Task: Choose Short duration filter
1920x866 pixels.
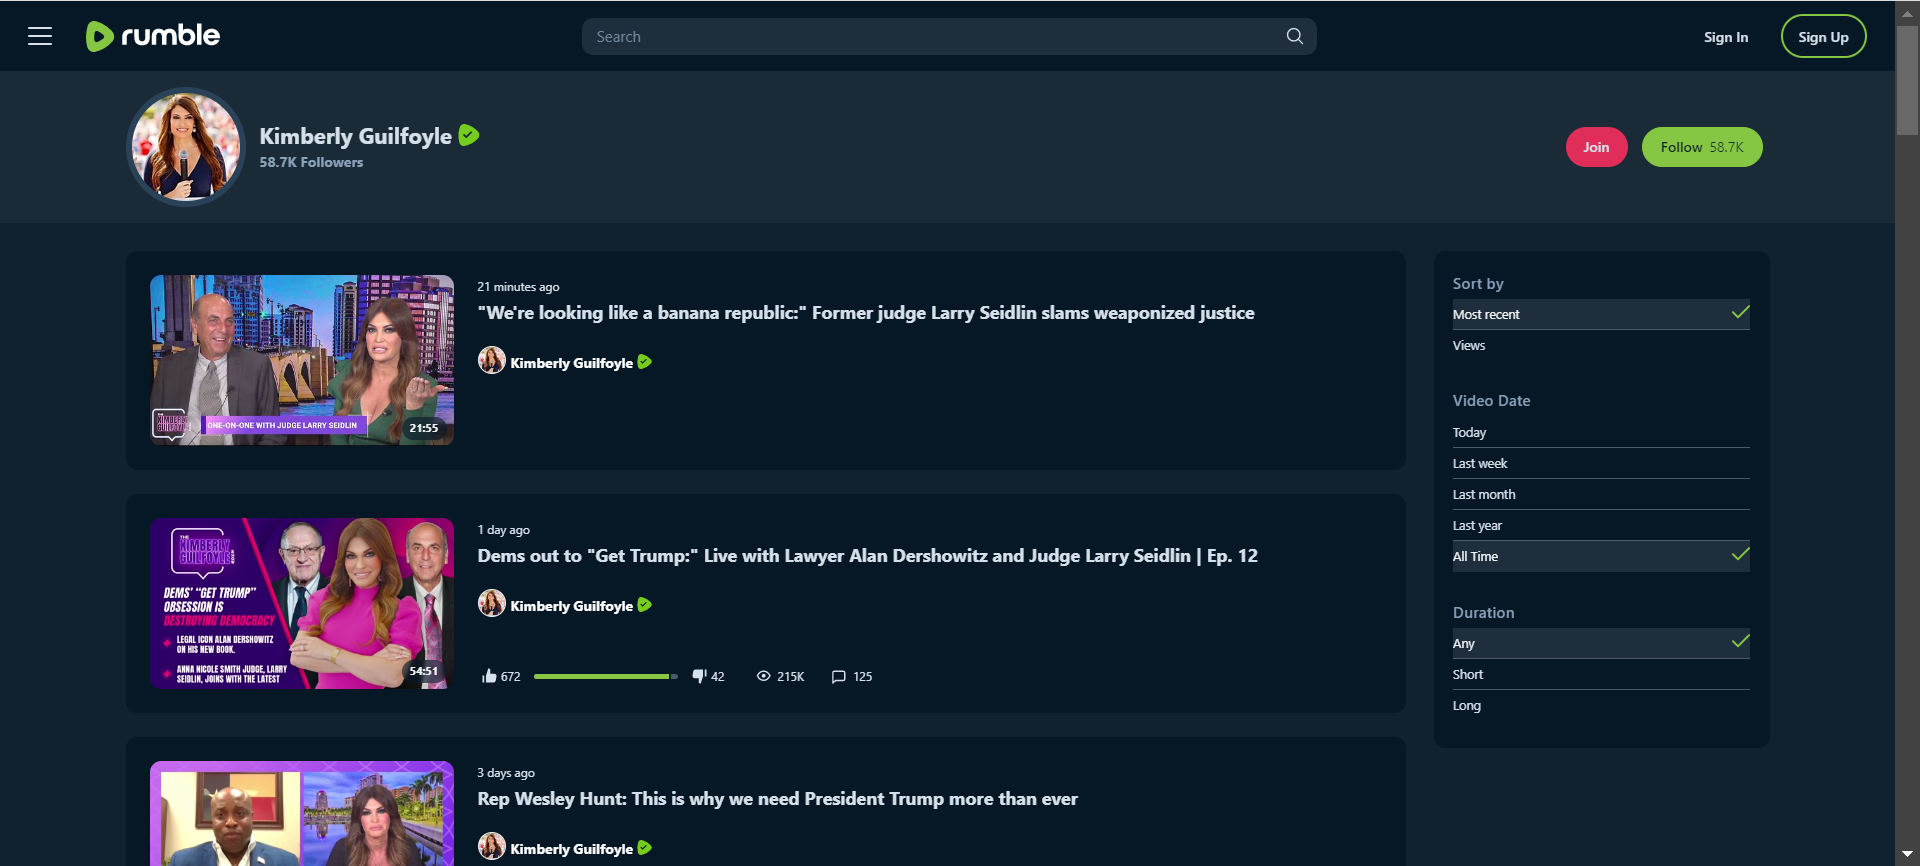Action: pos(1467,675)
